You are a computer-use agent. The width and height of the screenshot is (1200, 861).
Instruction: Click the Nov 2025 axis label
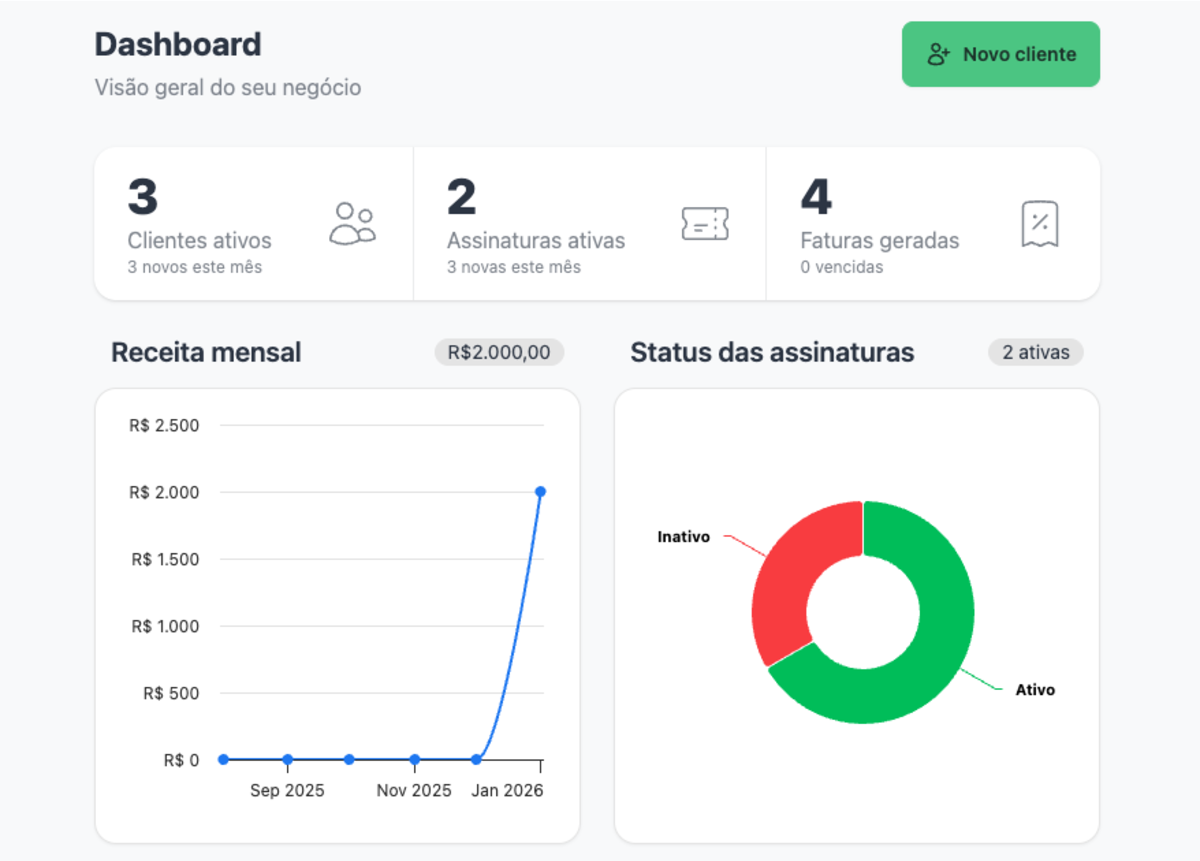[x=413, y=790]
